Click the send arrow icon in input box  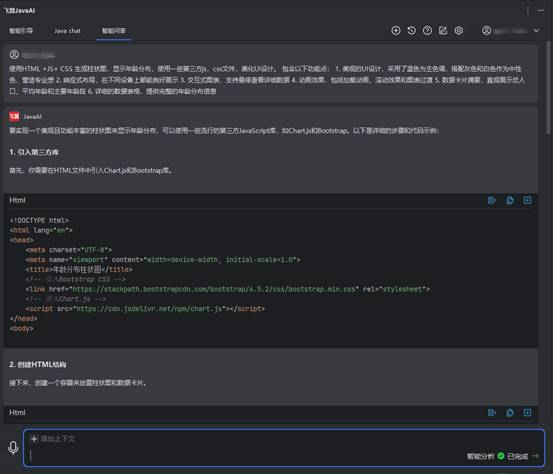(535, 456)
